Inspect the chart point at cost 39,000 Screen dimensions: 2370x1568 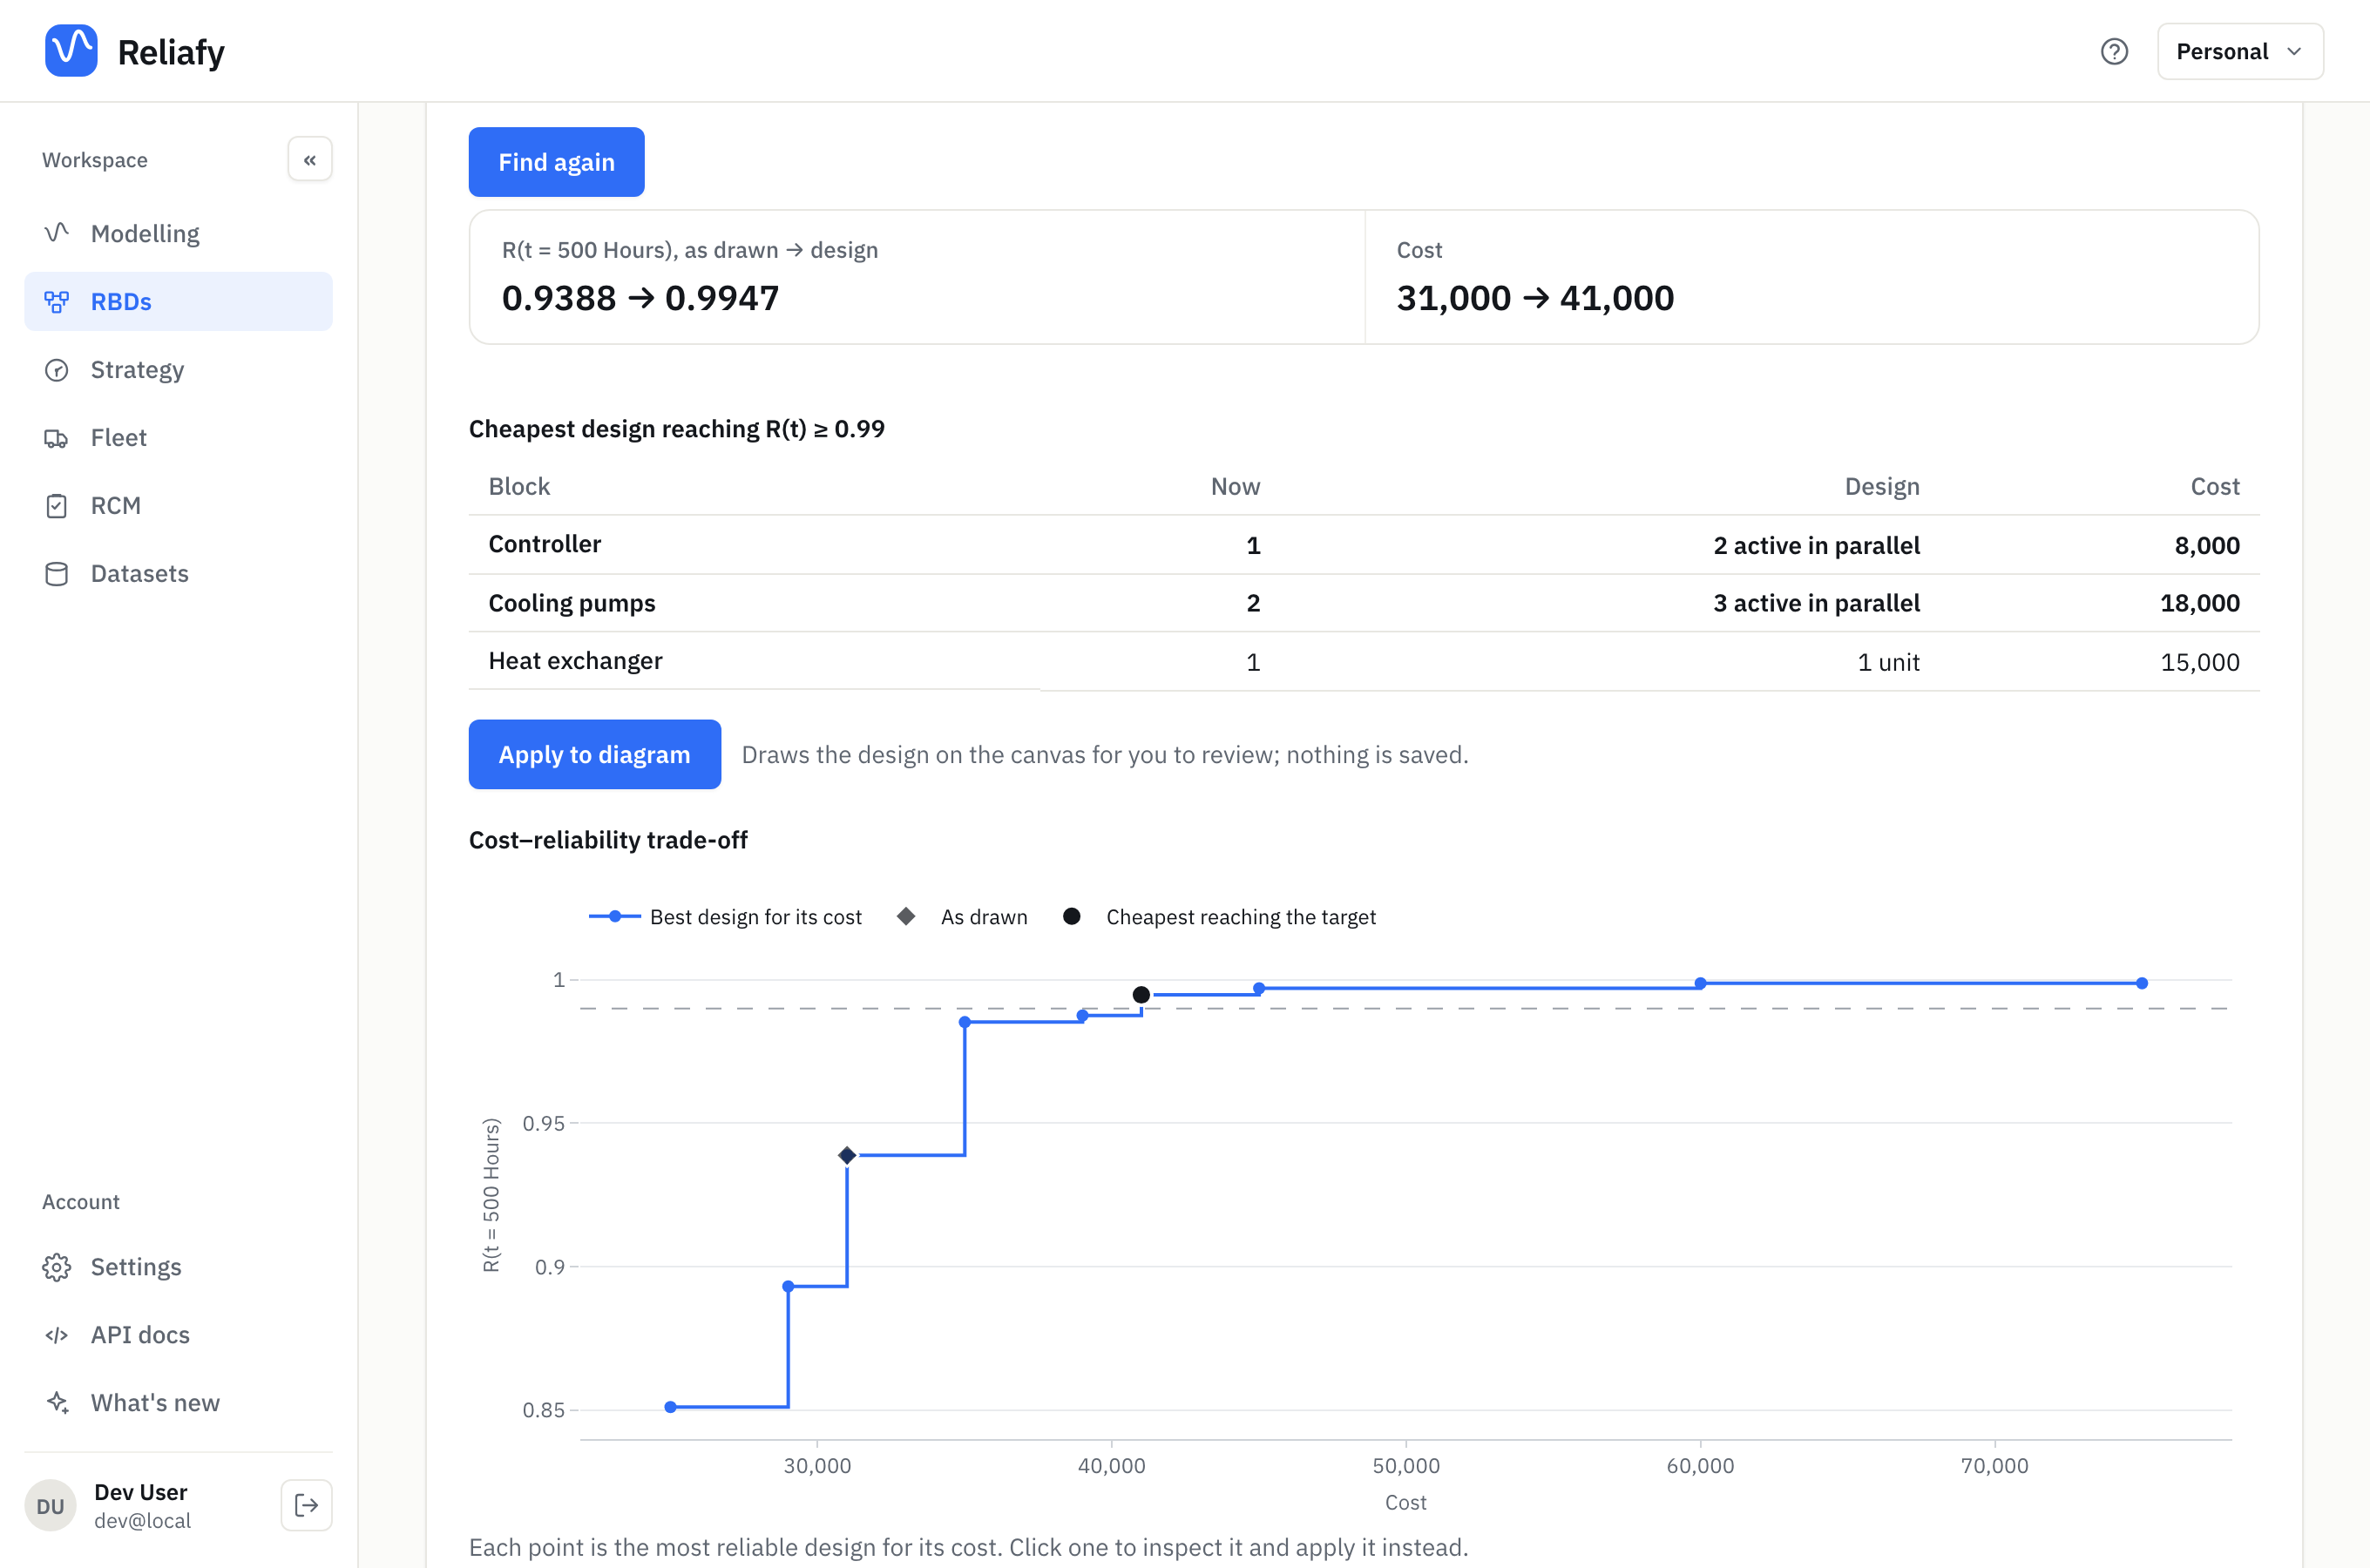tap(1082, 1016)
